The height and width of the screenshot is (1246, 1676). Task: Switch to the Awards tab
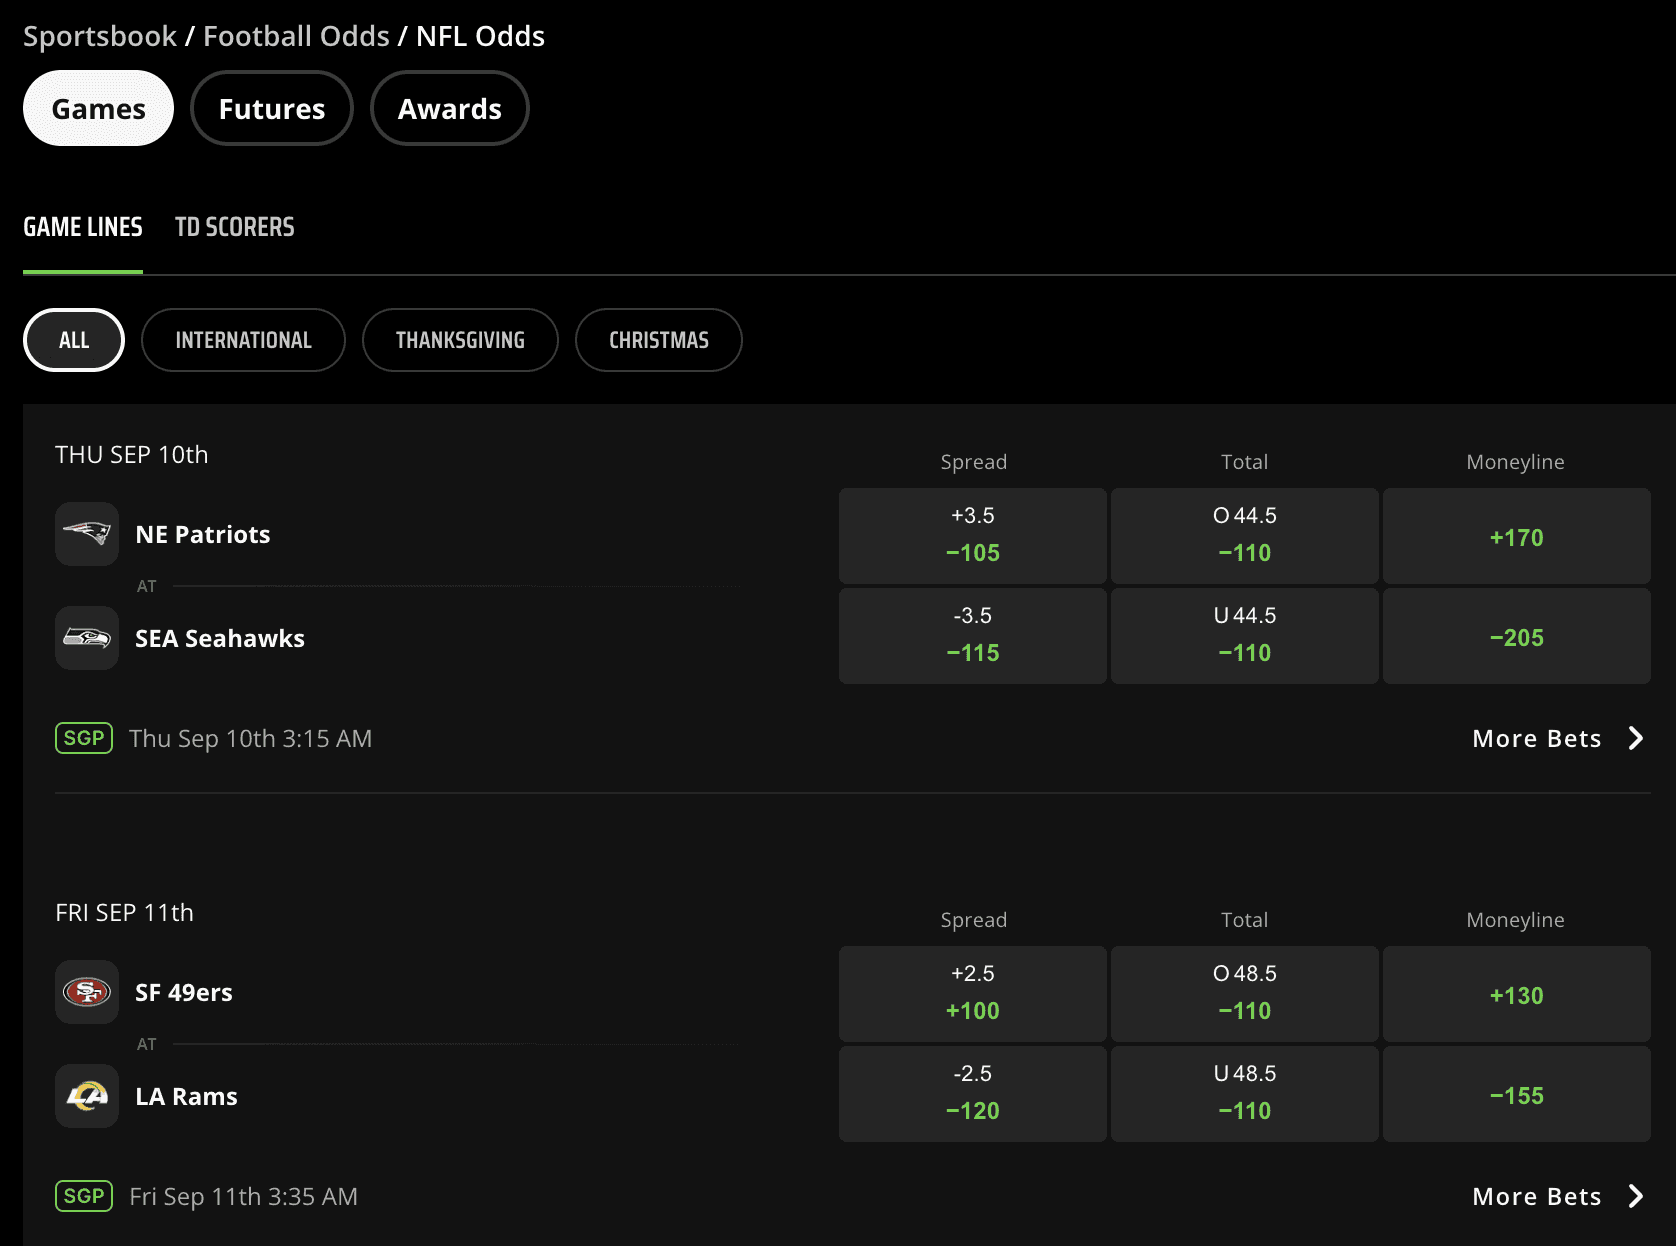450,108
